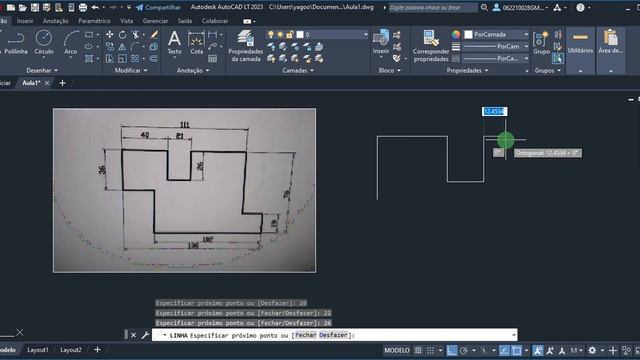640x360 pixels.
Task: Toggle annotation visibility icon in status bar
Action: pyautogui.click(x=538, y=350)
